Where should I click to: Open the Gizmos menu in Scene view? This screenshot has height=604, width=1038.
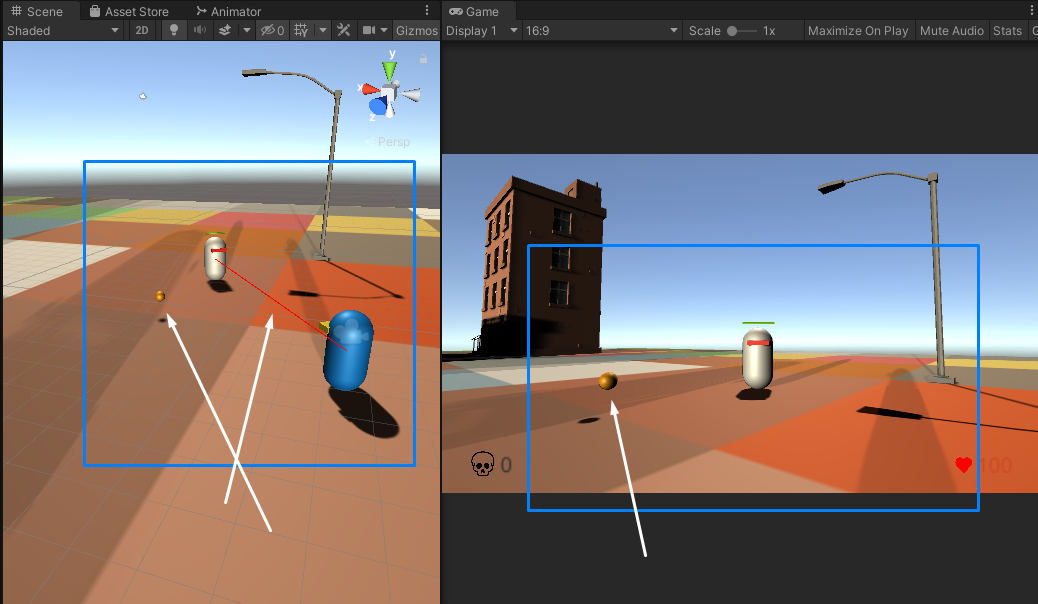pos(416,30)
